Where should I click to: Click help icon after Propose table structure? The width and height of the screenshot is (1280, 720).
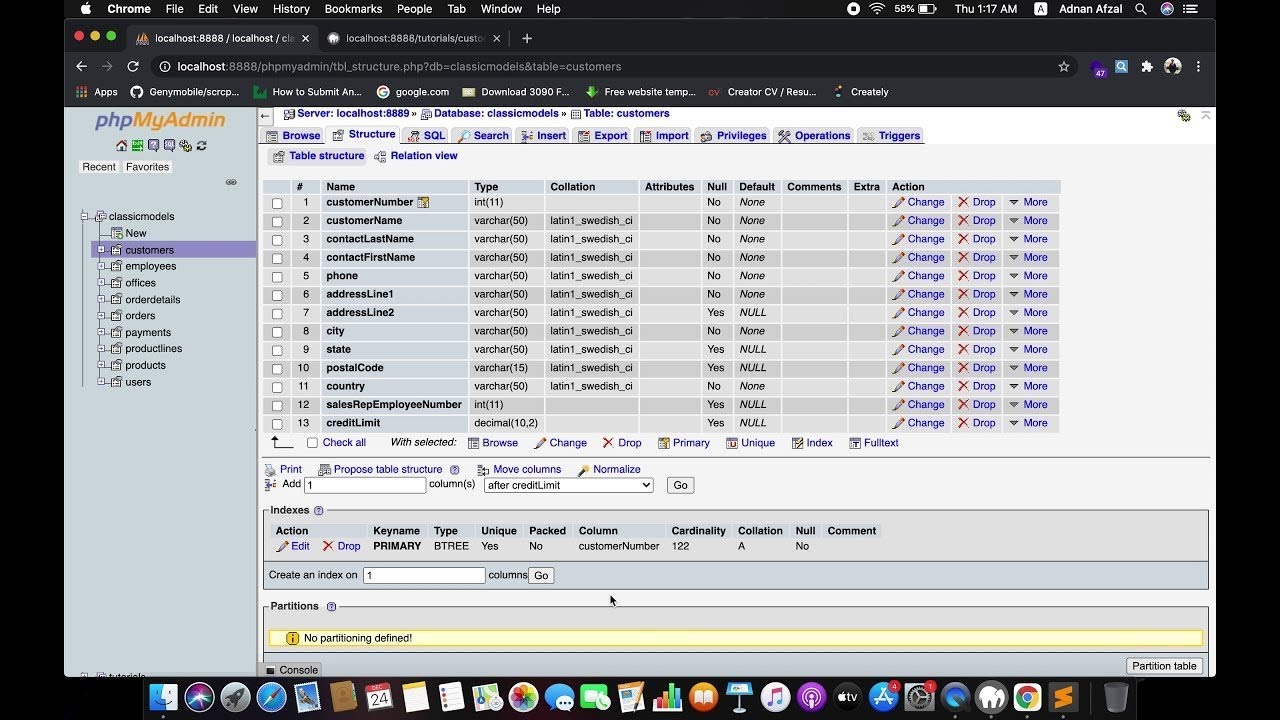(x=454, y=469)
